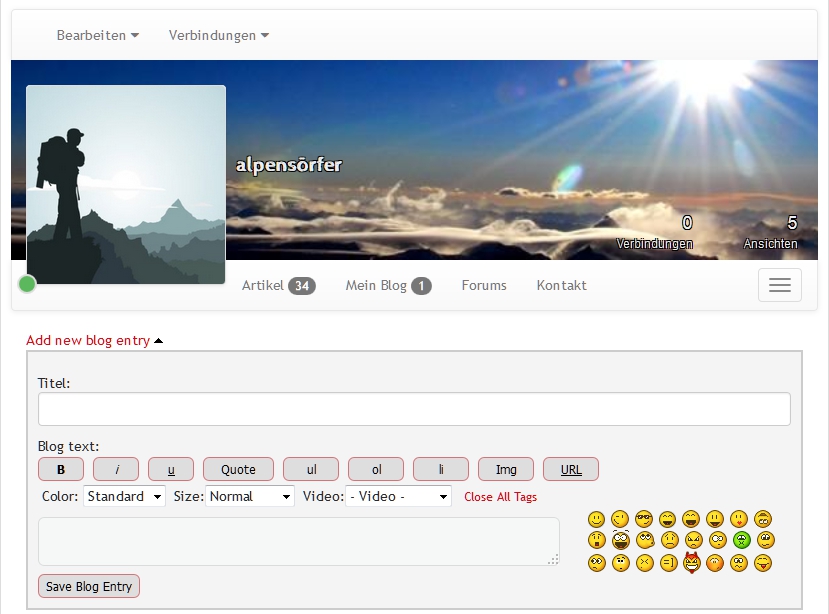
Task: Insert the blushing orange emoticon
Action: [715, 563]
